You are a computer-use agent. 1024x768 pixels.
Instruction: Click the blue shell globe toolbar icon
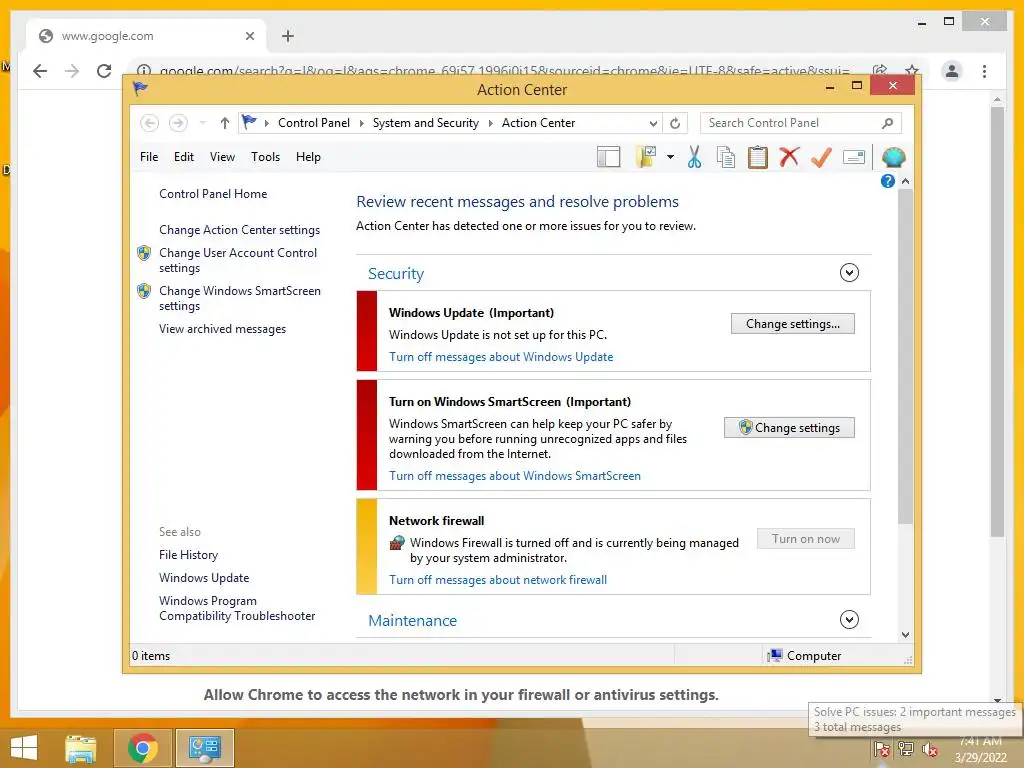coord(893,157)
